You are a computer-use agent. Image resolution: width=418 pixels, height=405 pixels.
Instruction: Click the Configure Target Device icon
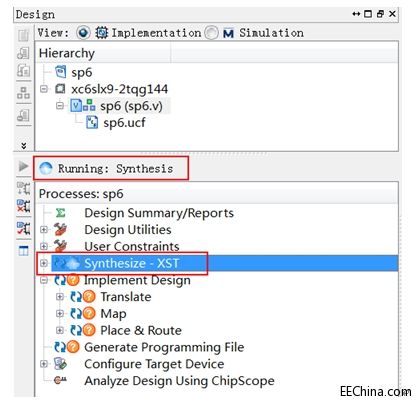click(60, 364)
